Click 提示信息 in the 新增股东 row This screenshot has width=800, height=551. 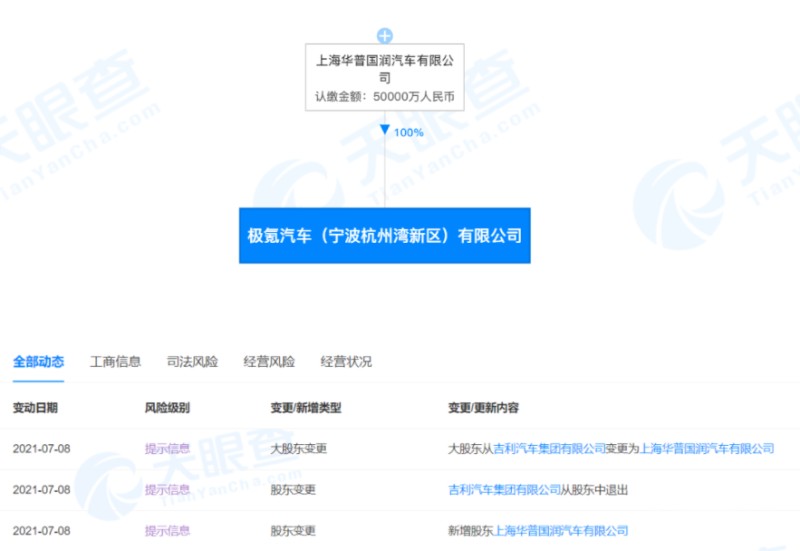tap(167, 531)
